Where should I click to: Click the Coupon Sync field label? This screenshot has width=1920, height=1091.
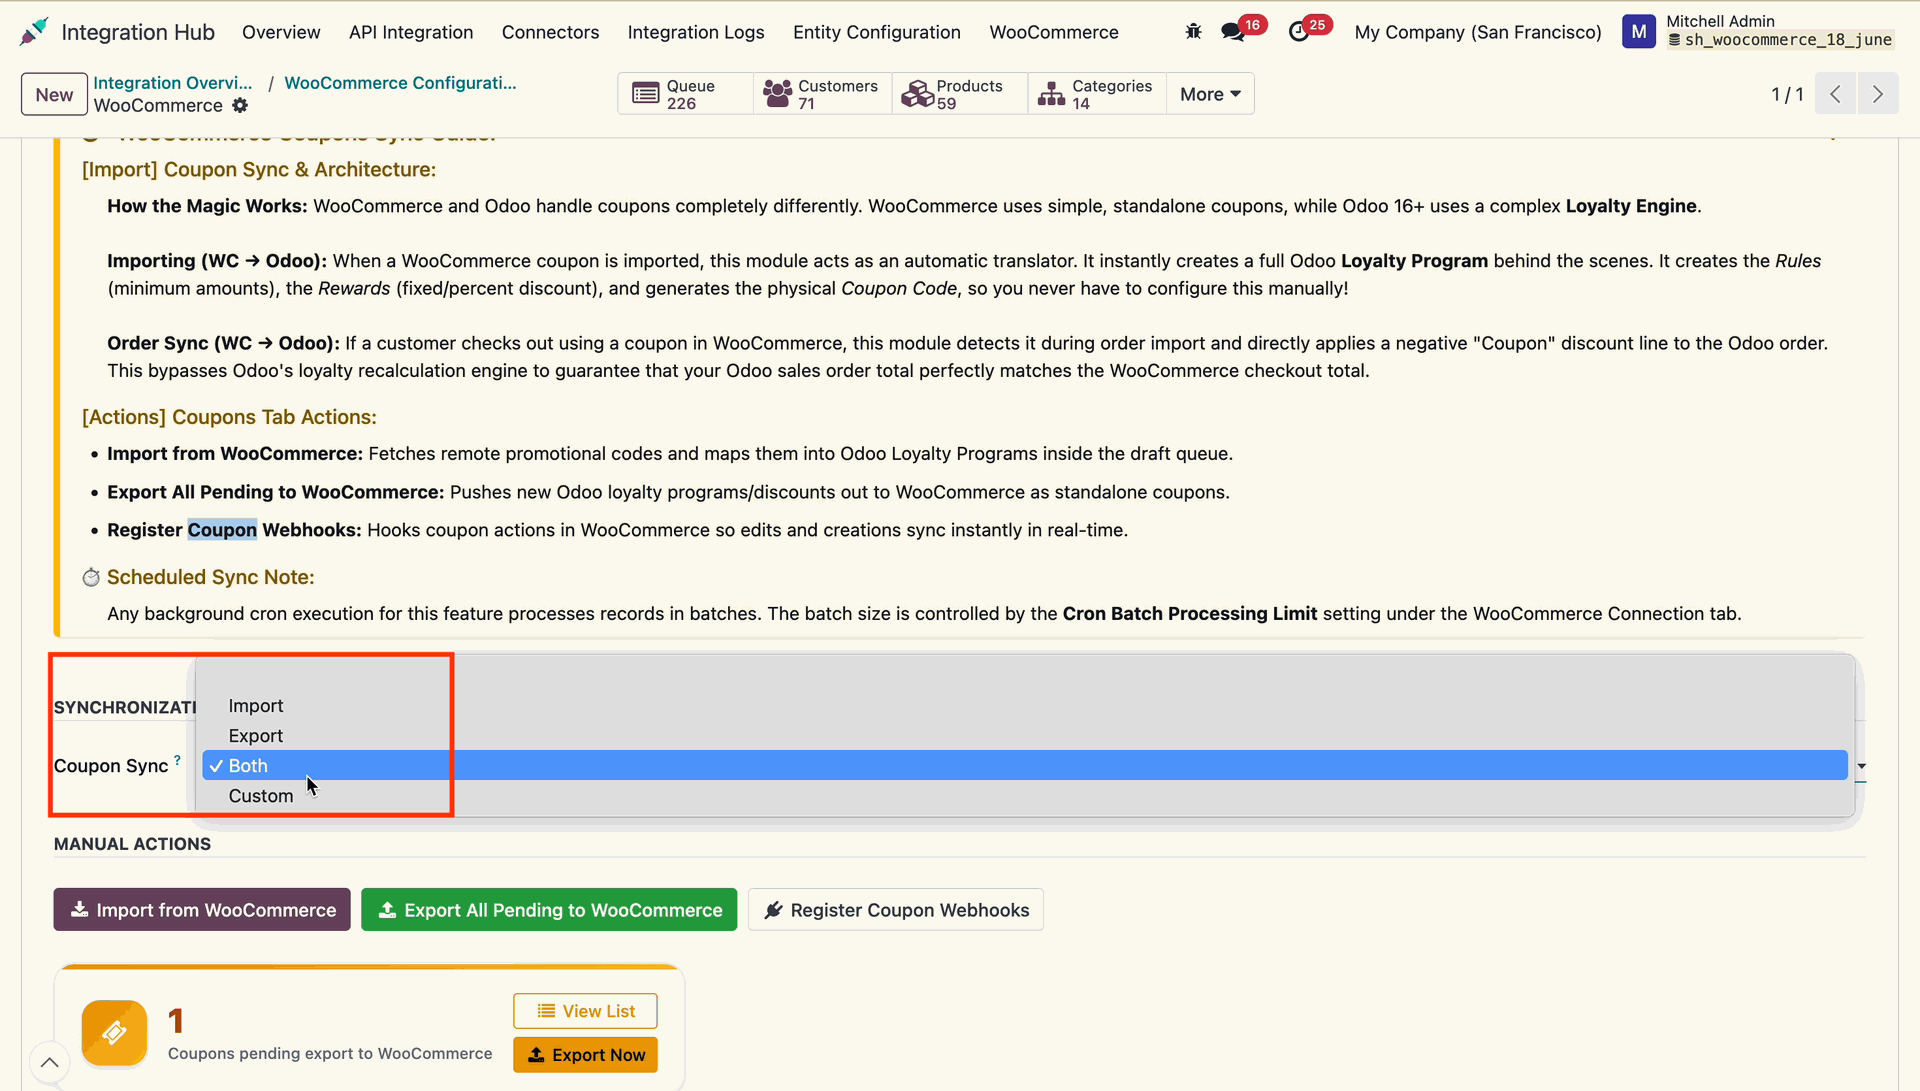point(111,766)
